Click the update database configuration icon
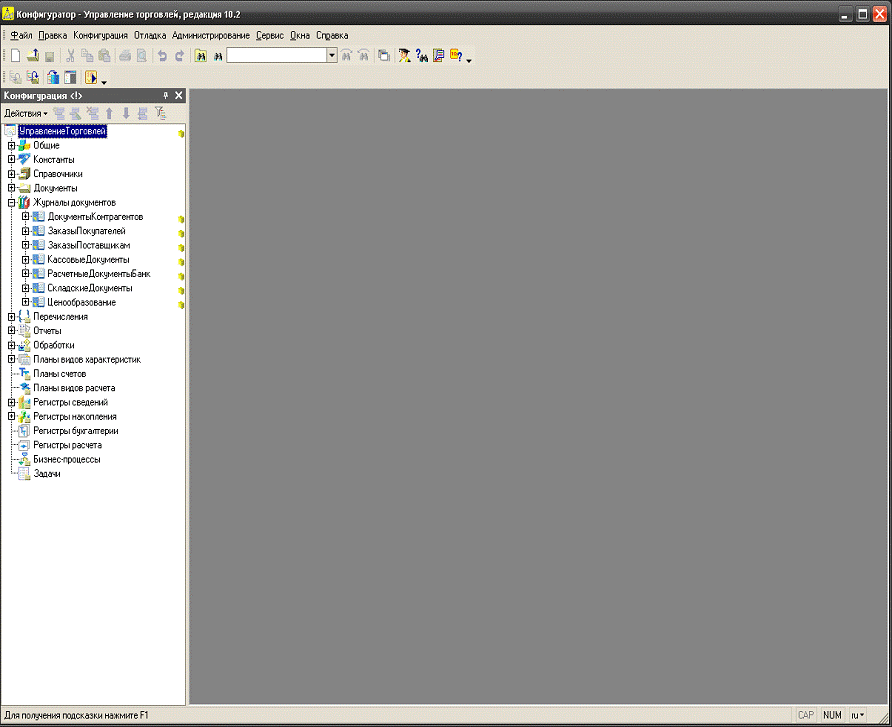 coord(53,77)
